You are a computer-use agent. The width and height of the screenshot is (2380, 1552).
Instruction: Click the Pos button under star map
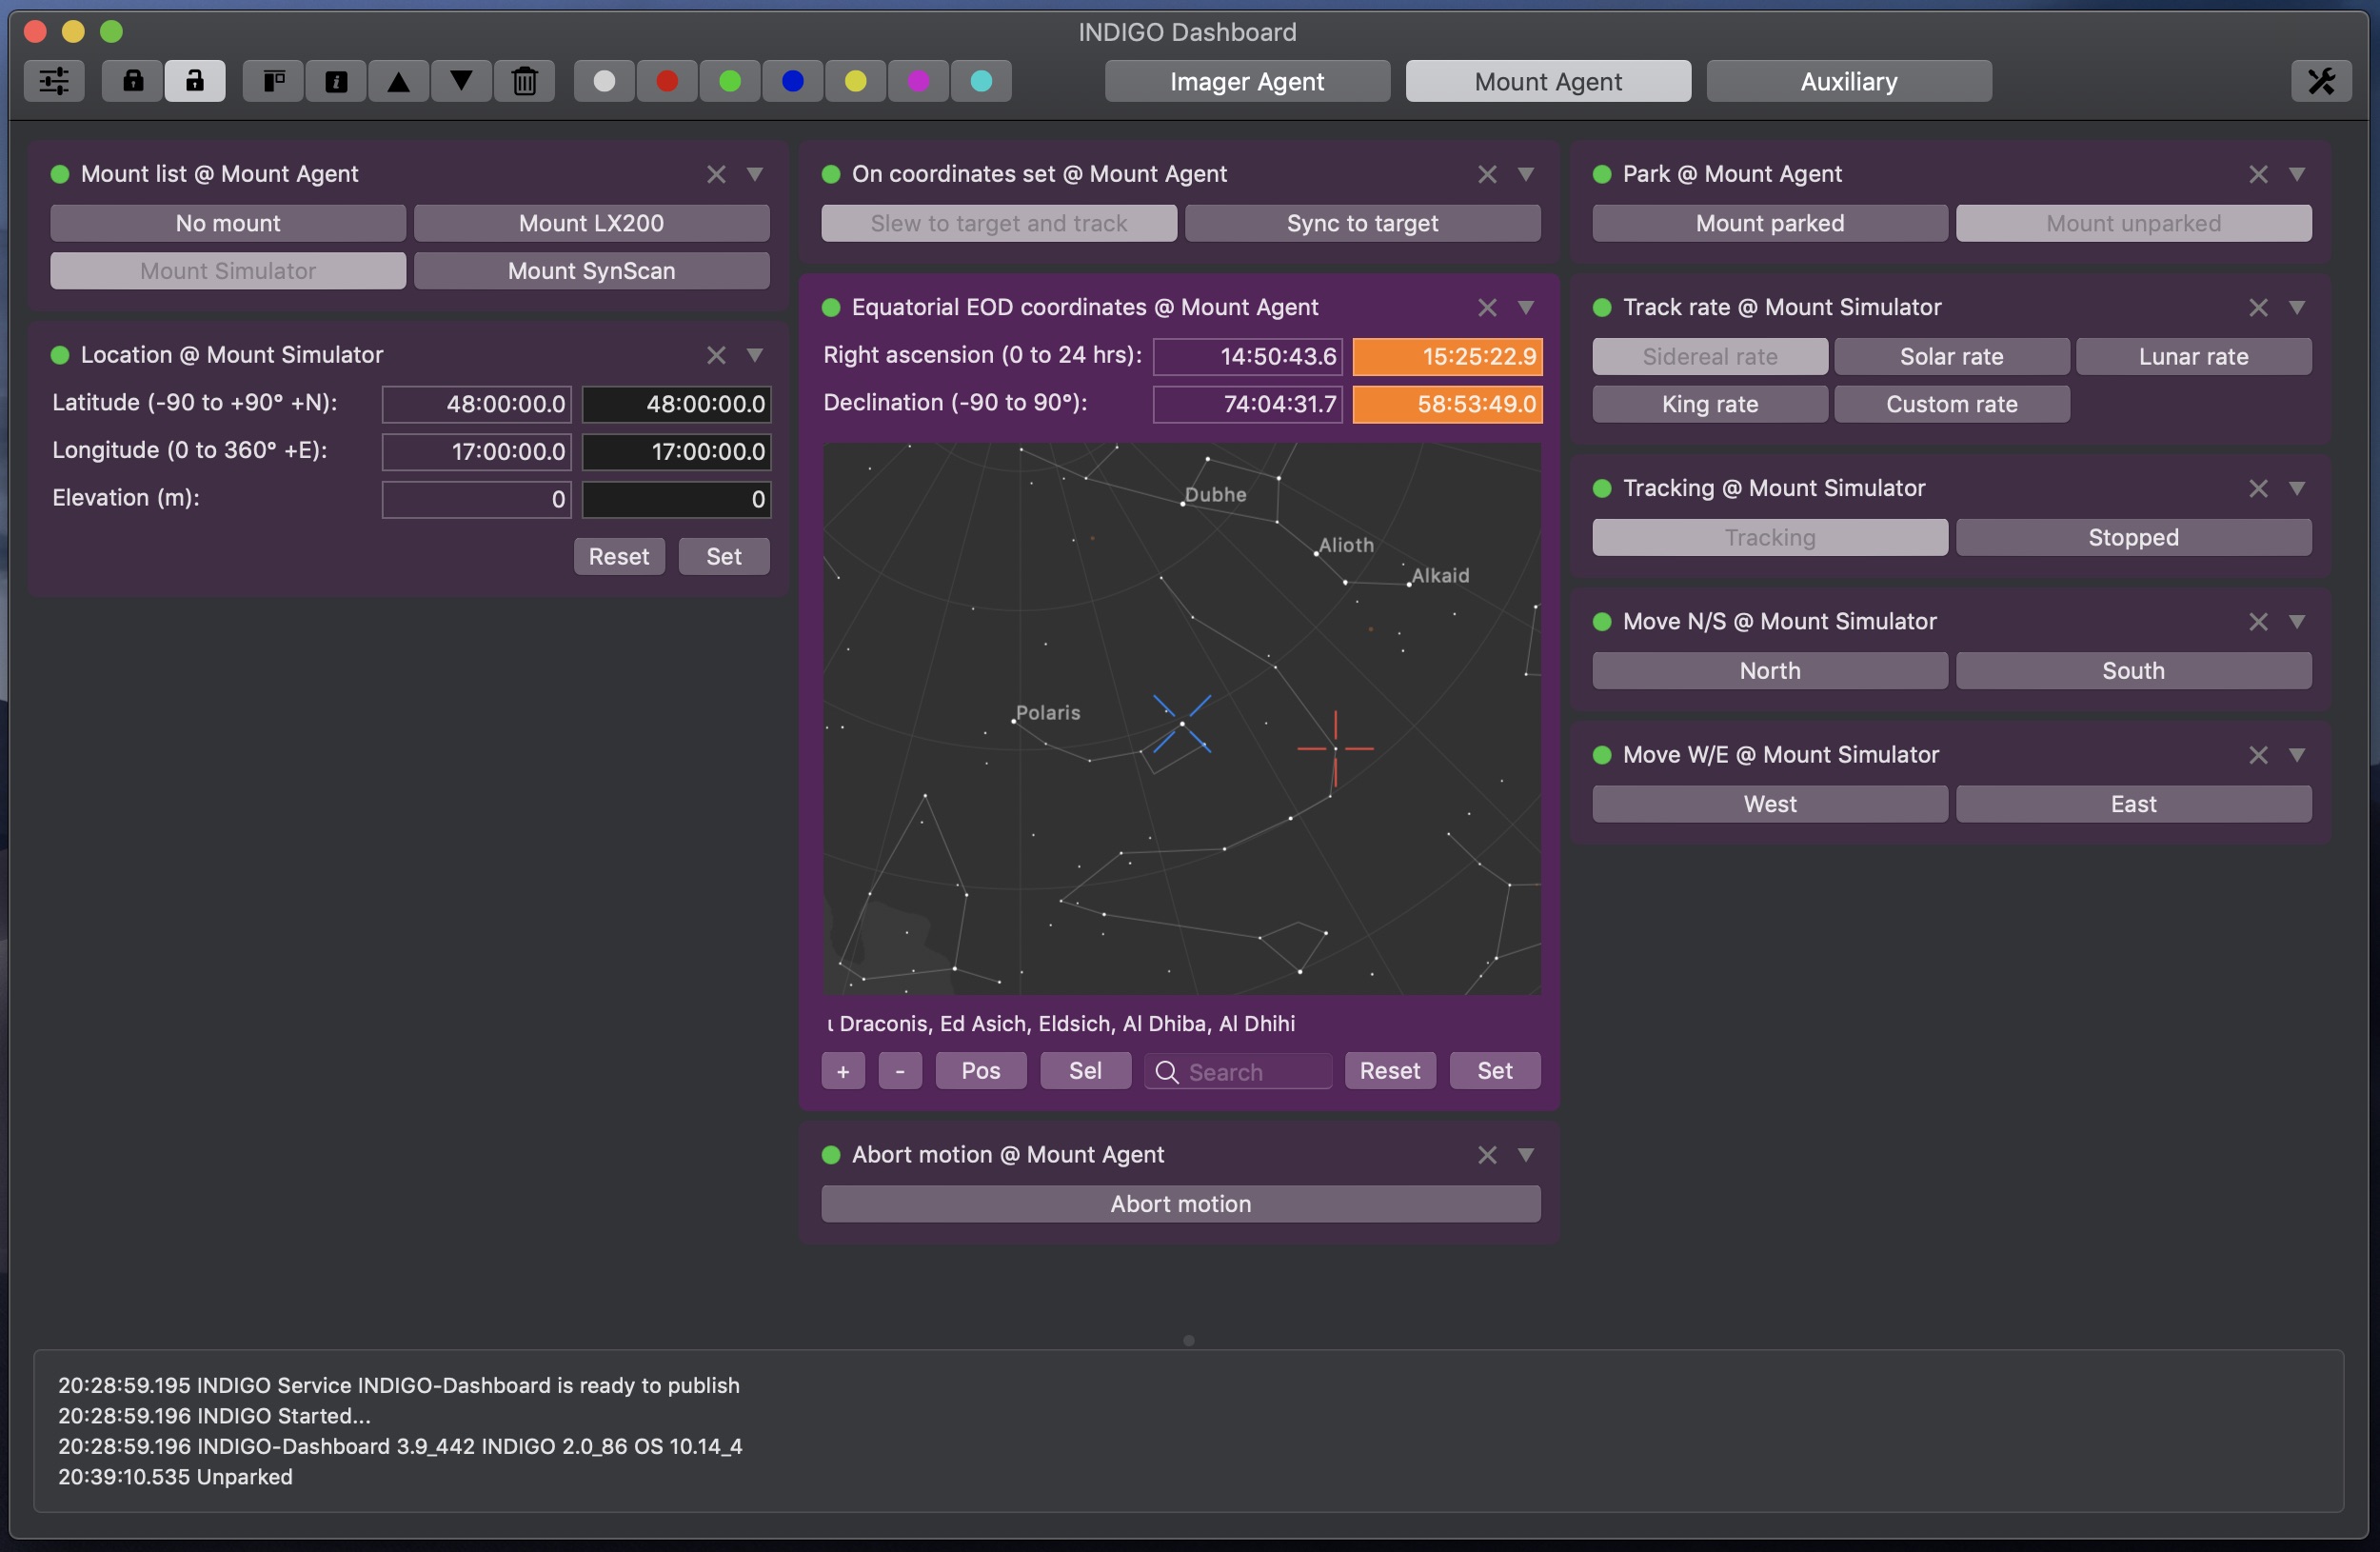tap(981, 1071)
